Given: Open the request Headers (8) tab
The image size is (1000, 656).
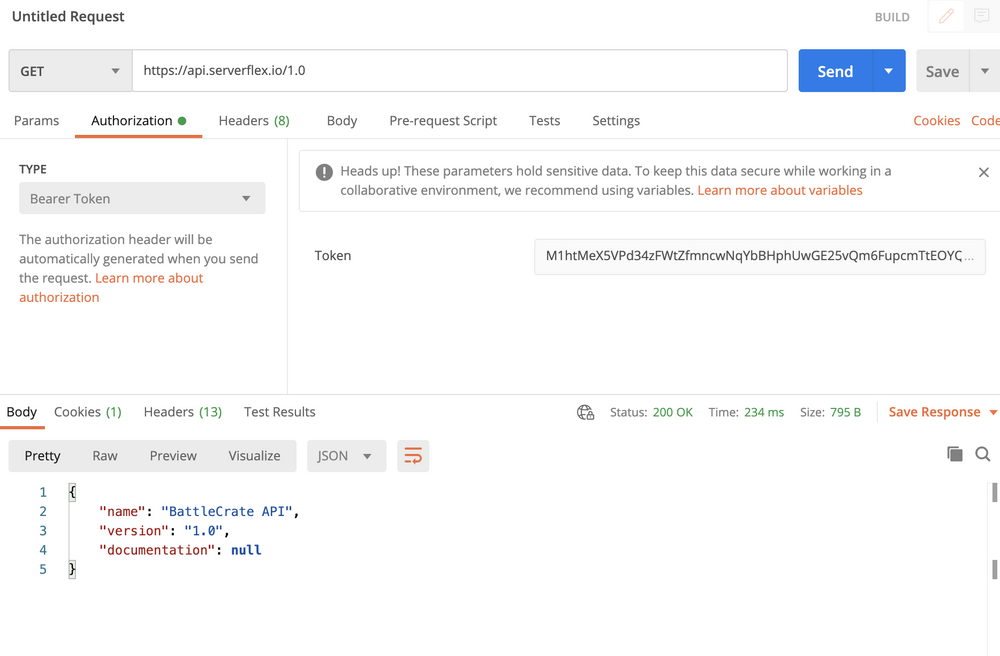Looking at the screenshot, I should [254, 120].
